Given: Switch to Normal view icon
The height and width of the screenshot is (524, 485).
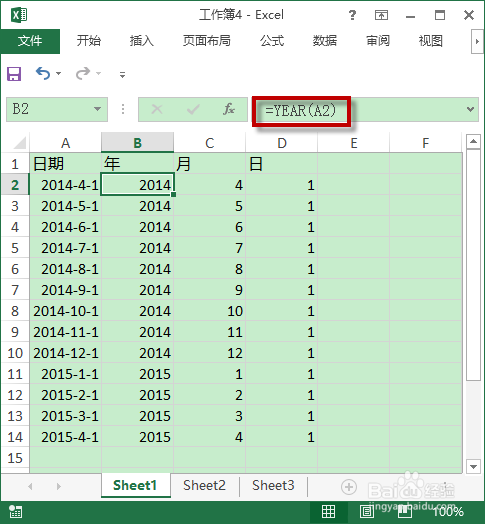Looking at the screenshot, I should point(328,512).
